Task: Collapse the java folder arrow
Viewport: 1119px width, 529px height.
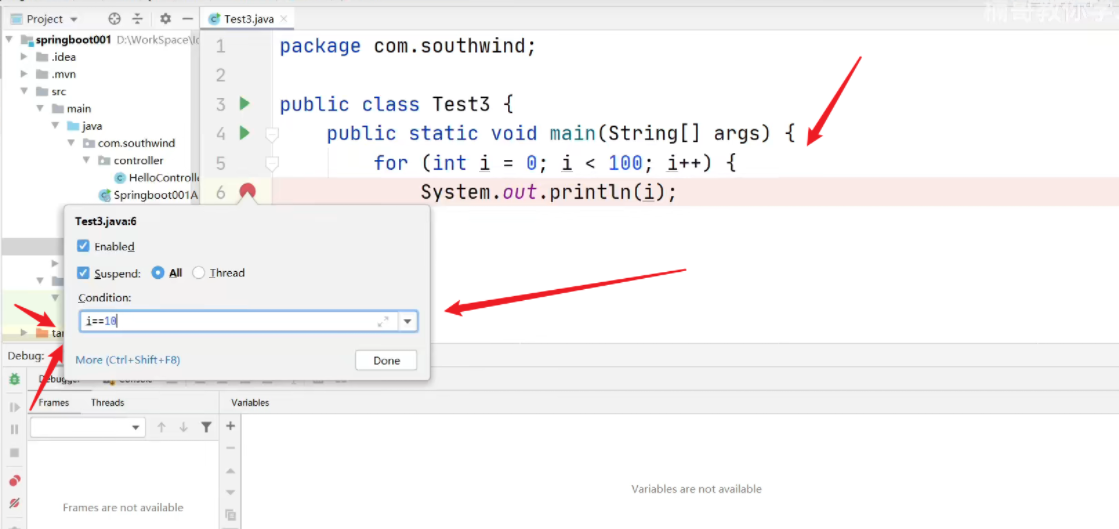Action: click(x=56, y=126)
